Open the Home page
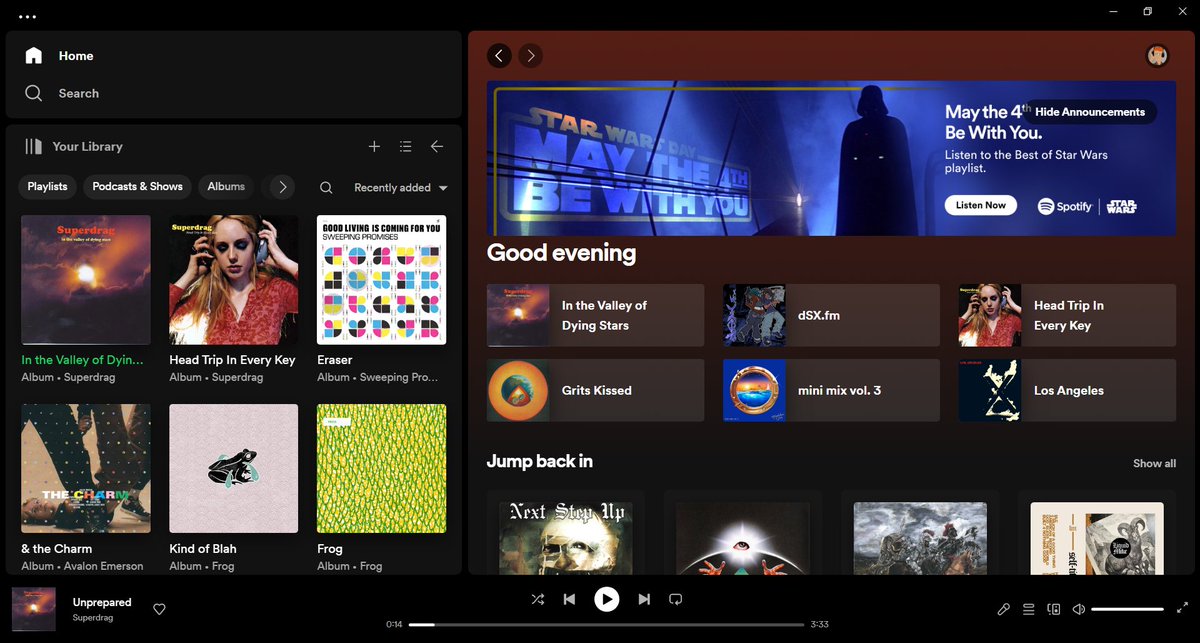 (59, 56)
